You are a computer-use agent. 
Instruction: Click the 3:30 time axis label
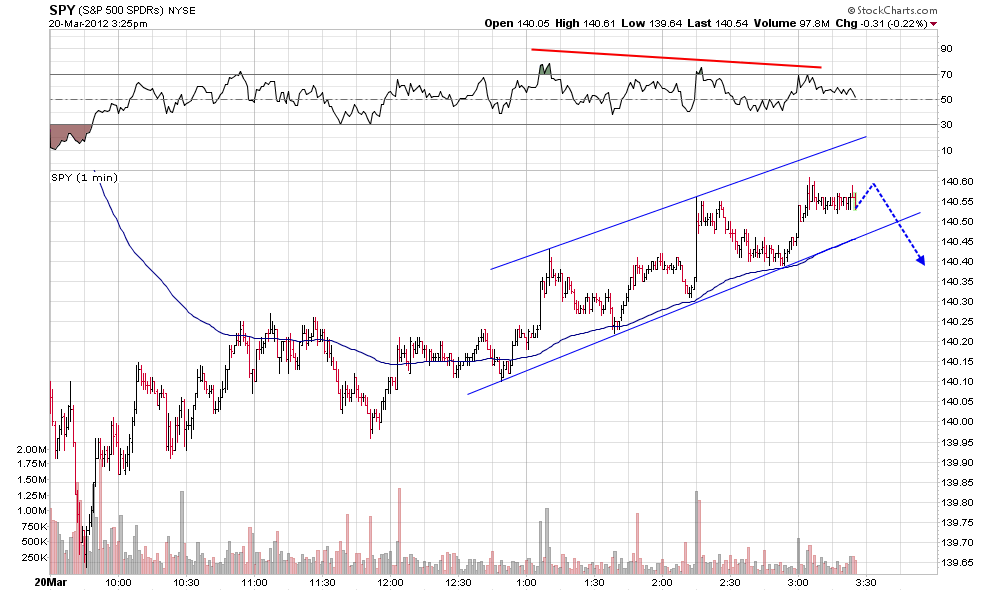coord(866,582)
